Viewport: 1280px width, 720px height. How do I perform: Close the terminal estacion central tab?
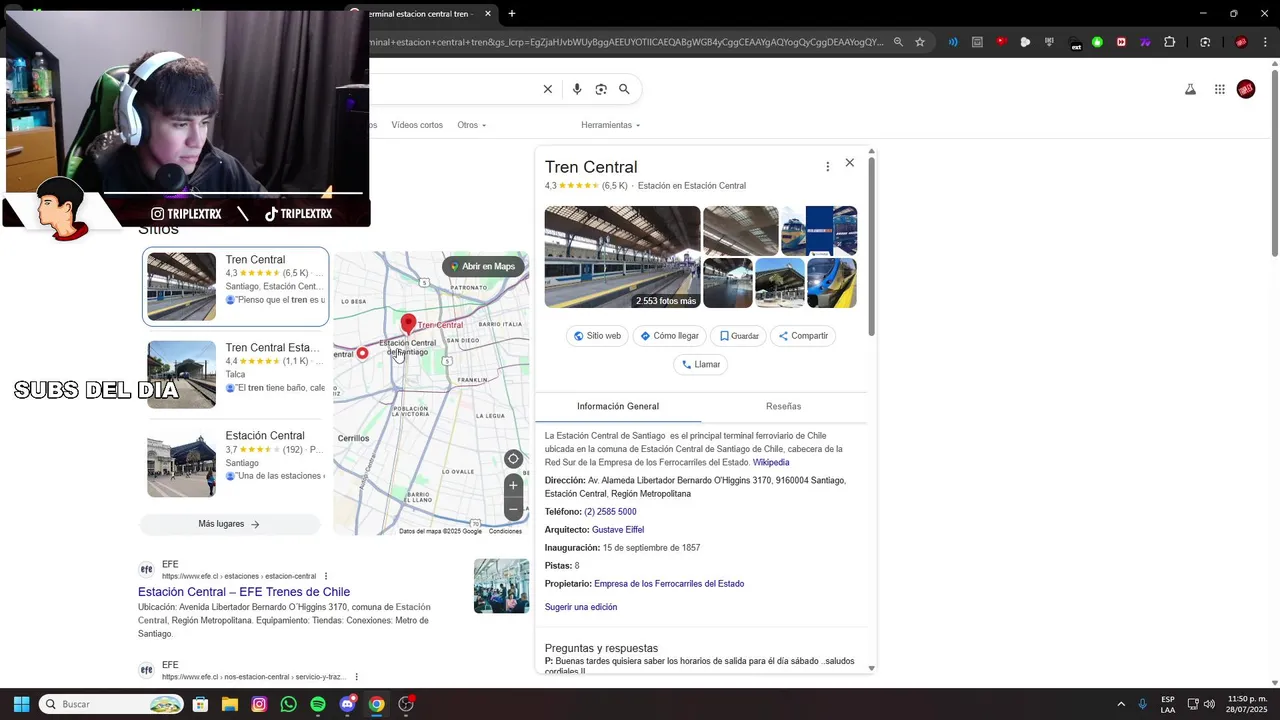click(x=488, y=14)
